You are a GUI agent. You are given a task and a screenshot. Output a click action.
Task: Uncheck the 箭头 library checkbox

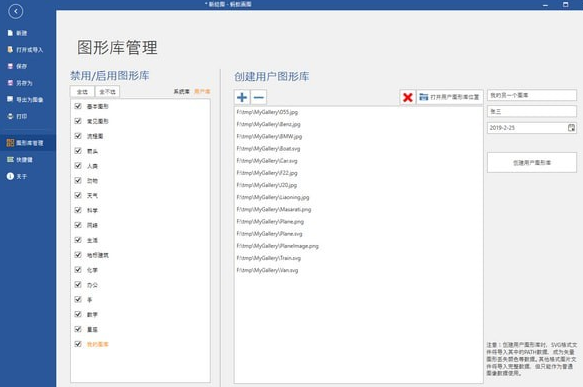[x=78, y=151]
